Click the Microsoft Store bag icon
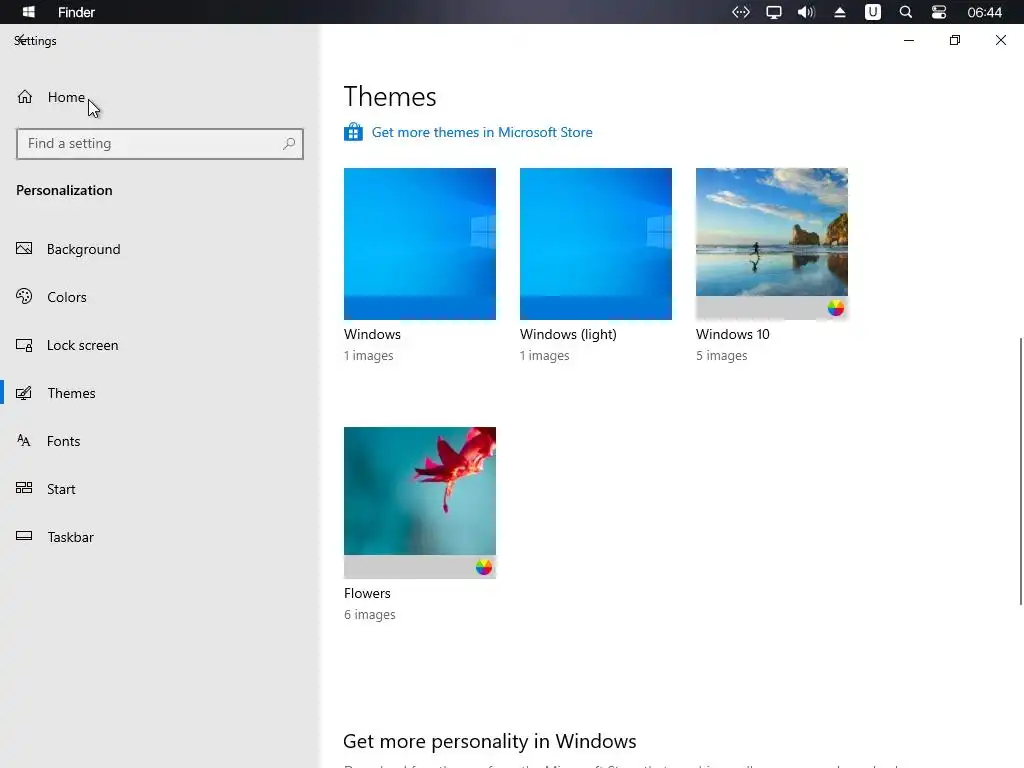This screenshot has height=768, width=1024. 353,132
